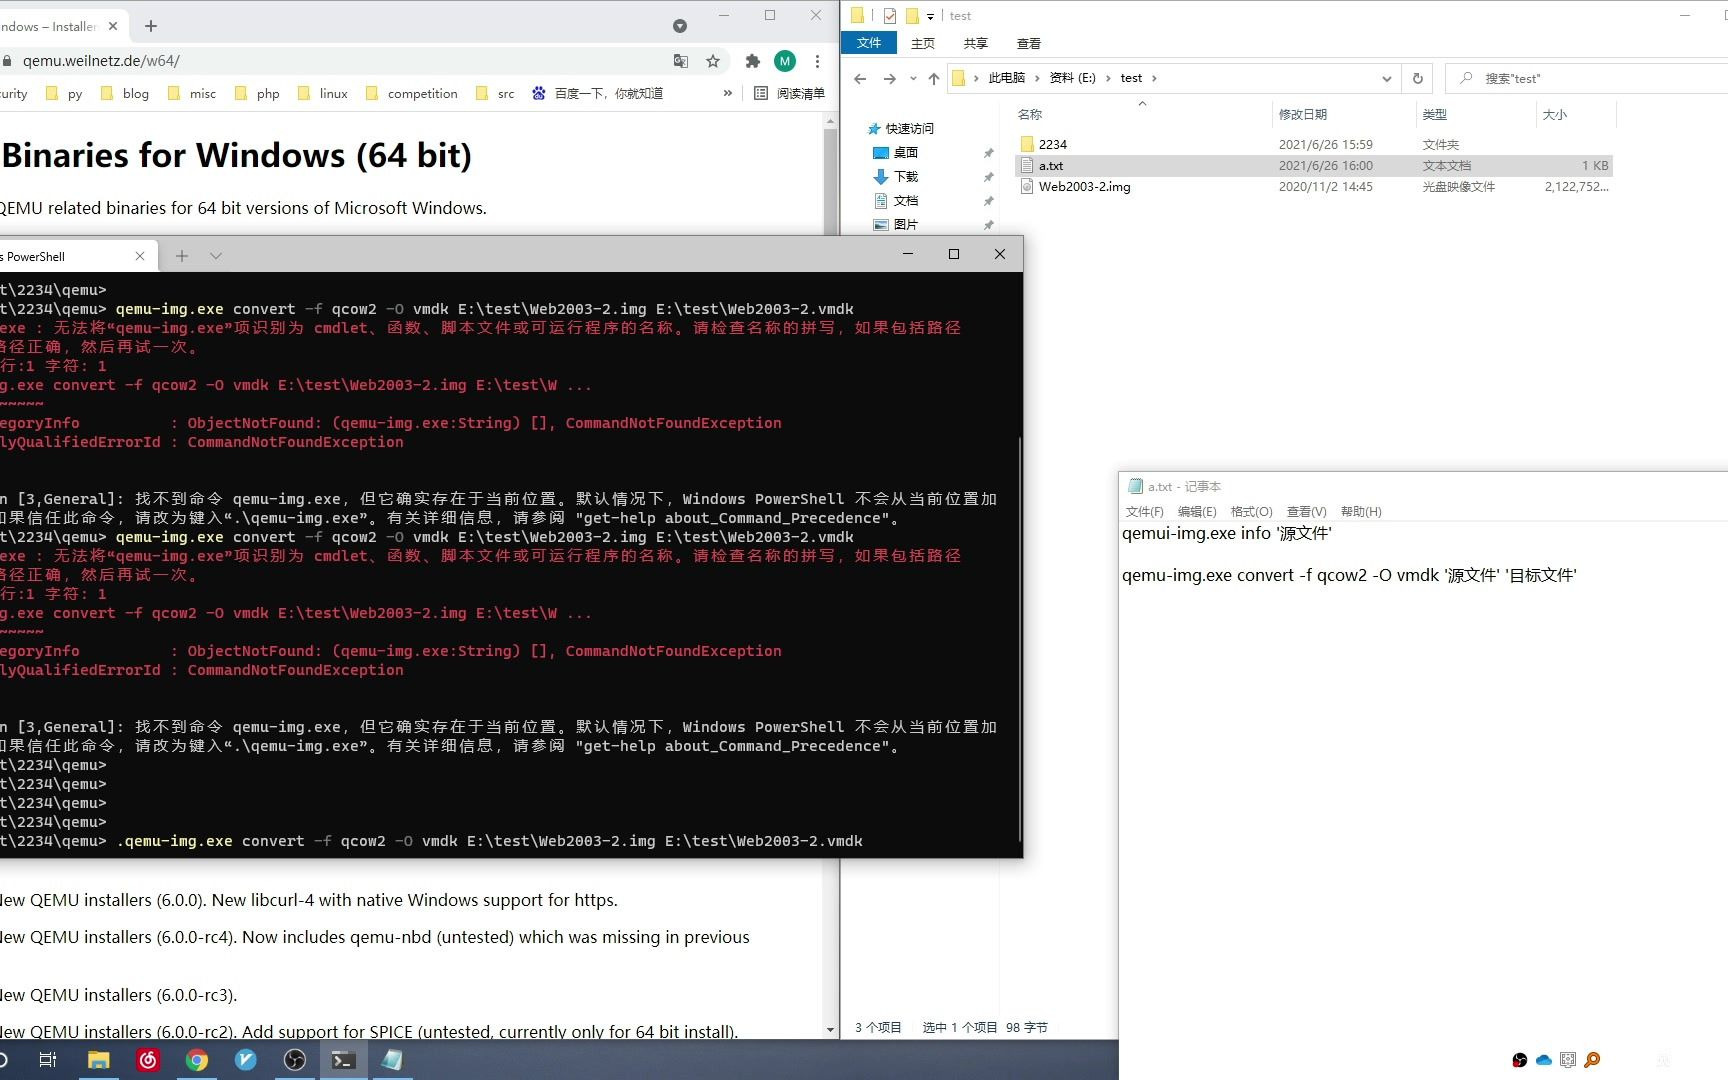
Task: Bookmark the QEMU page with the star icon
Action: click(713, 61)
